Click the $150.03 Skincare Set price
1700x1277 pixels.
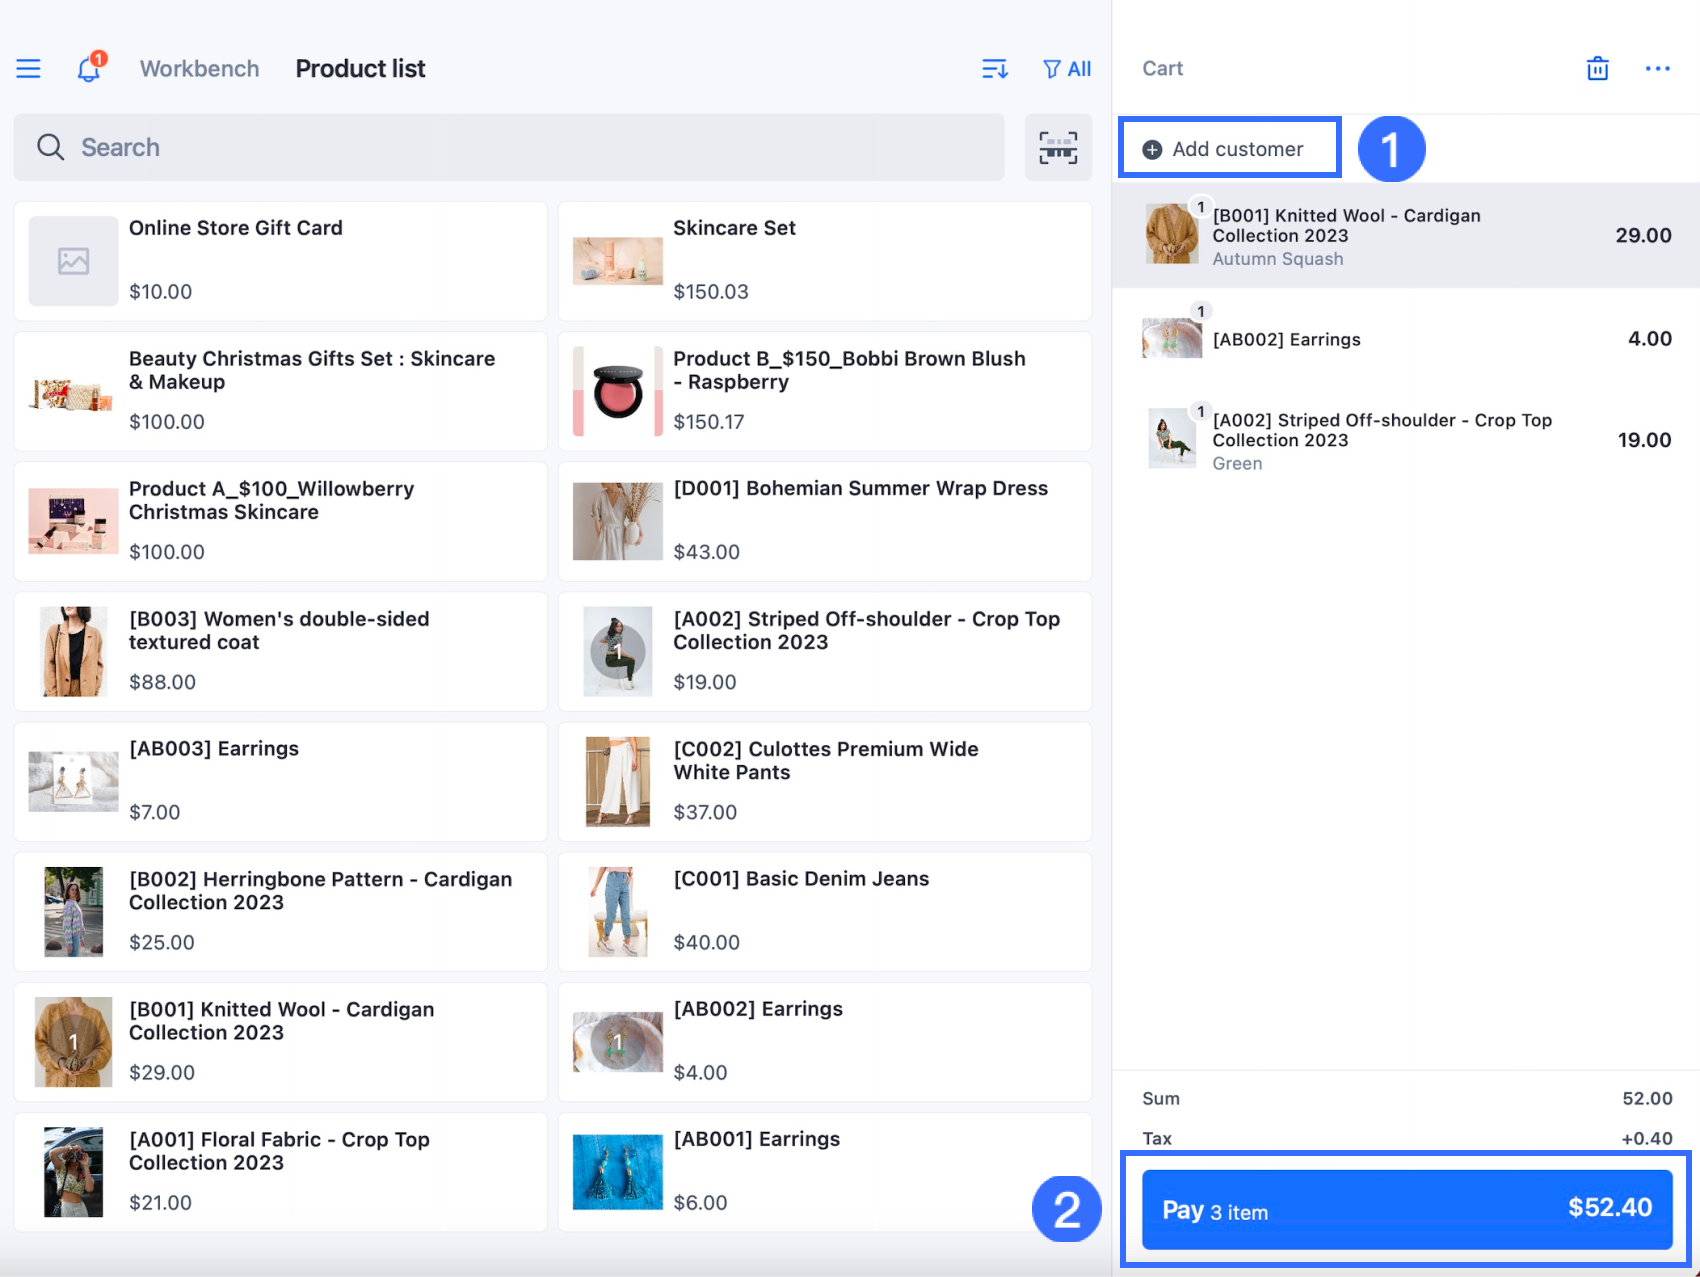pos(711,292)
